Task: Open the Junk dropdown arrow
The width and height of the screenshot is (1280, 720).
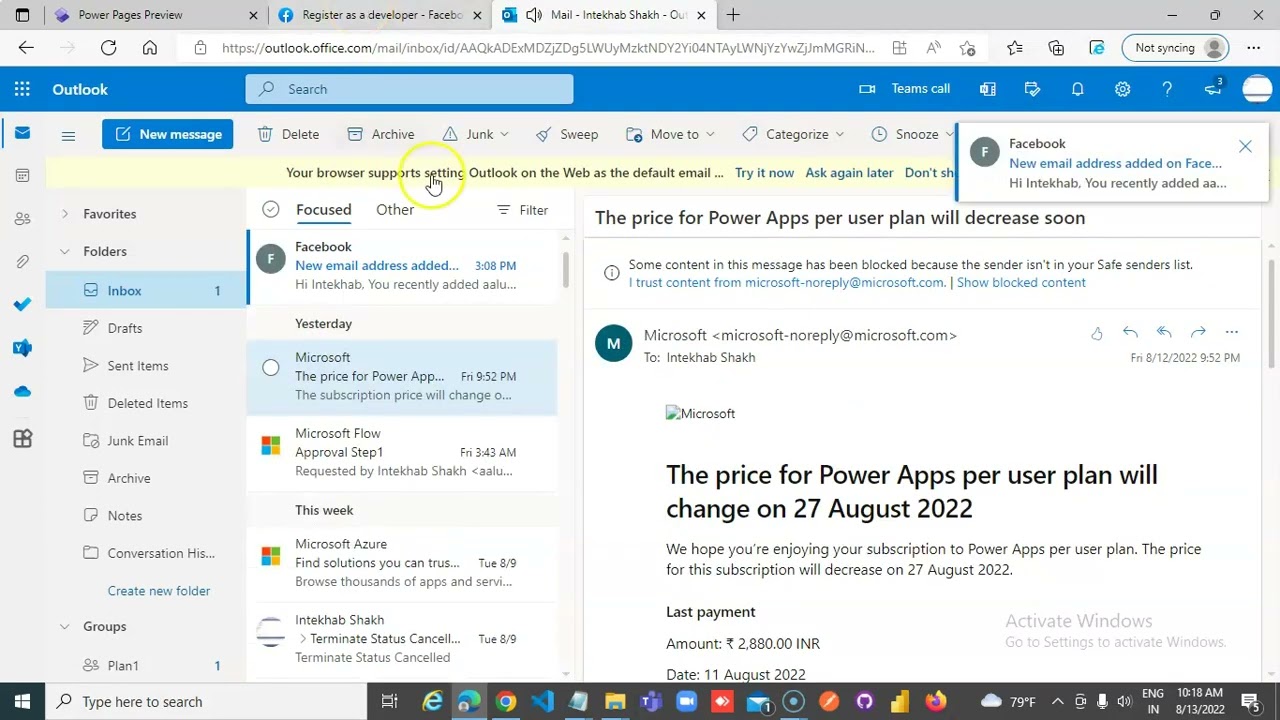Action: [504, 134]
